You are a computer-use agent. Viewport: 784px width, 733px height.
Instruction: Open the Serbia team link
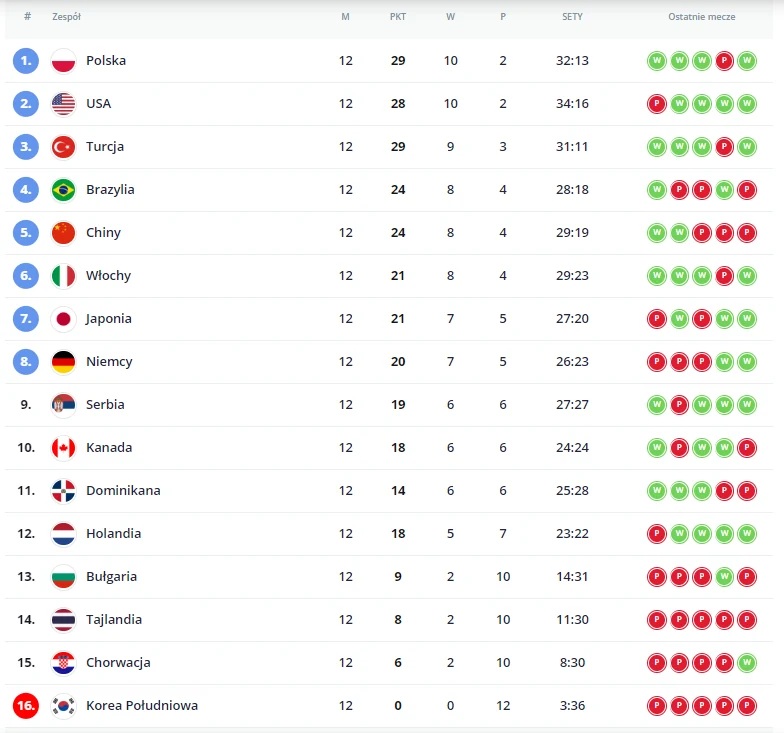point(105,405)
